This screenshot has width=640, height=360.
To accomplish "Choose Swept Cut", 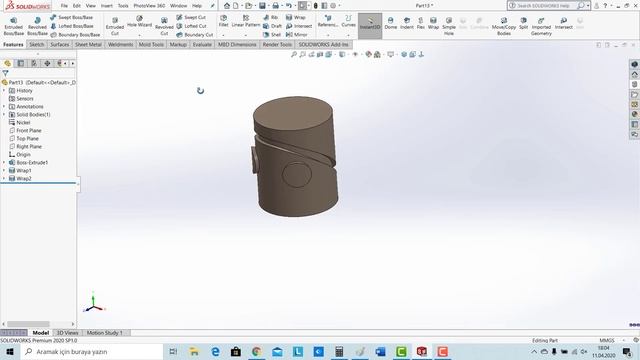I will coord(191,17).
